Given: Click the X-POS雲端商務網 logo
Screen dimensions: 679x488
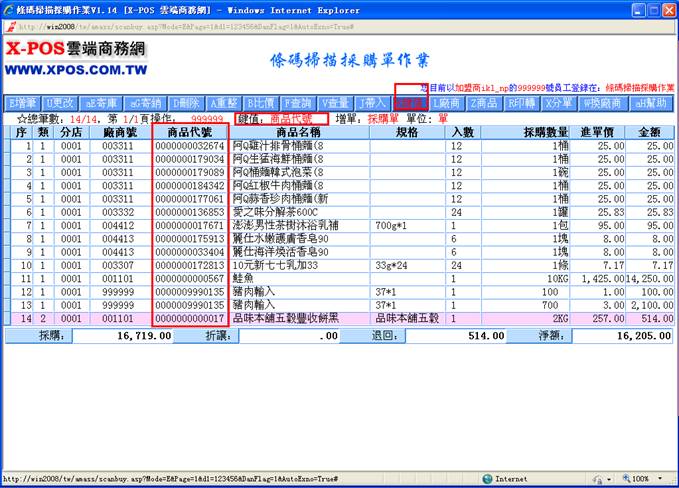Looking at the screenshot, I should (75, 59).
